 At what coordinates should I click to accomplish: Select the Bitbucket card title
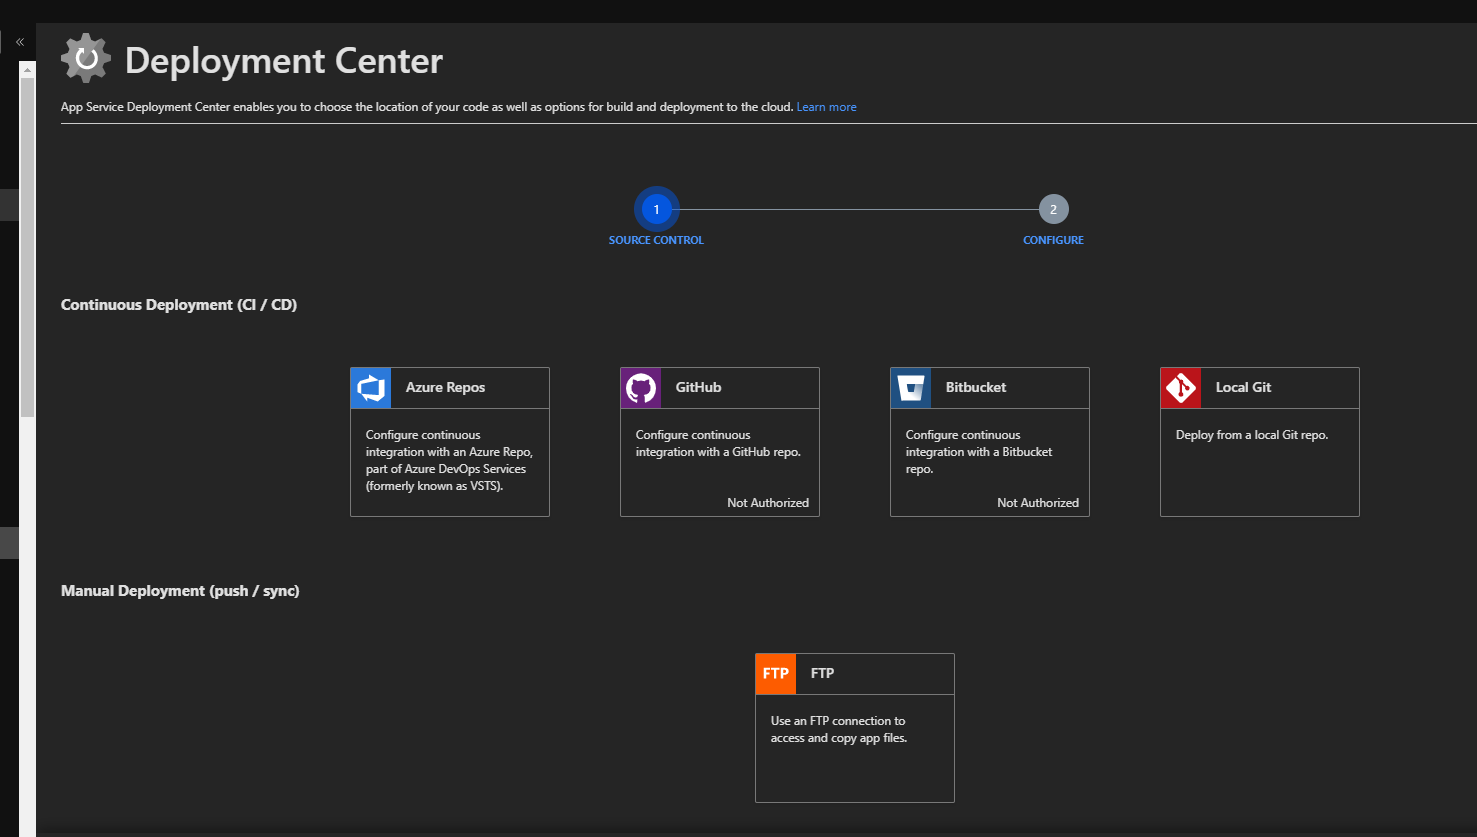(976, 388)
